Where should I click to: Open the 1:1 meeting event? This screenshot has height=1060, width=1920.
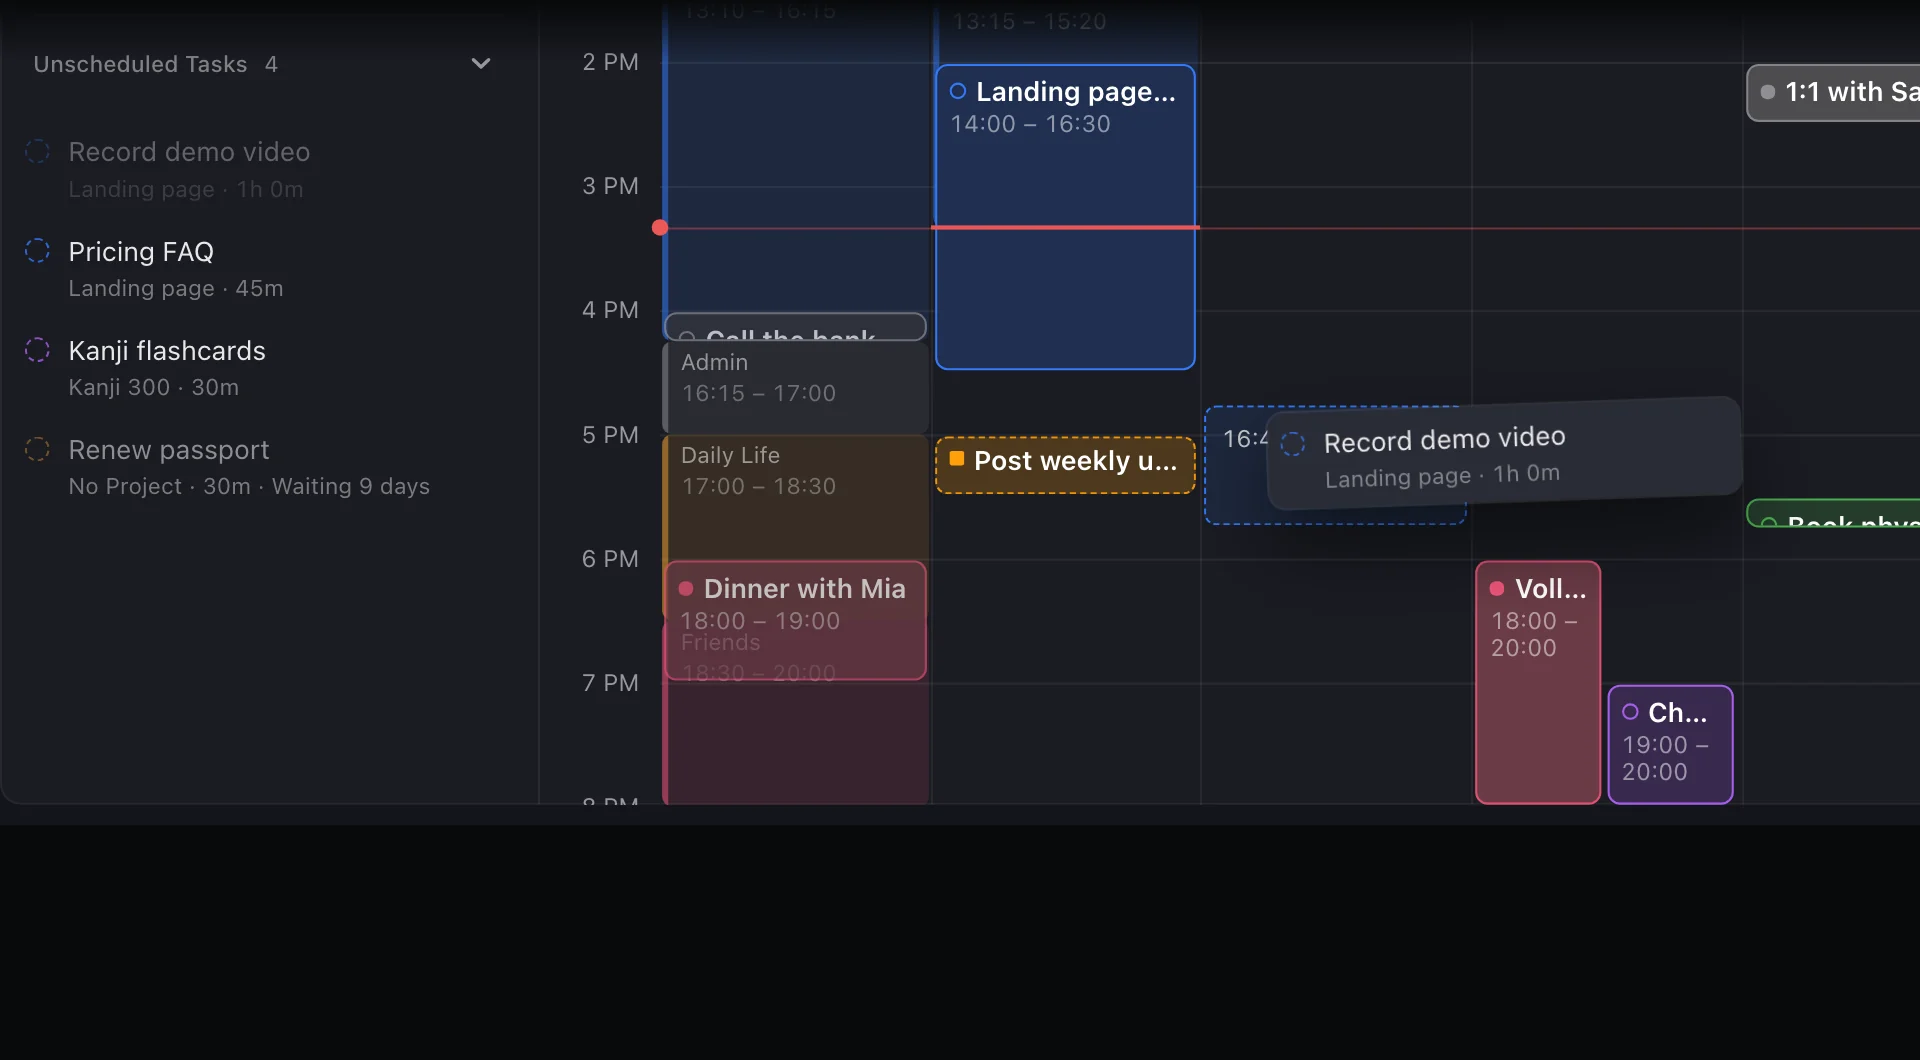click(1834, 93)
